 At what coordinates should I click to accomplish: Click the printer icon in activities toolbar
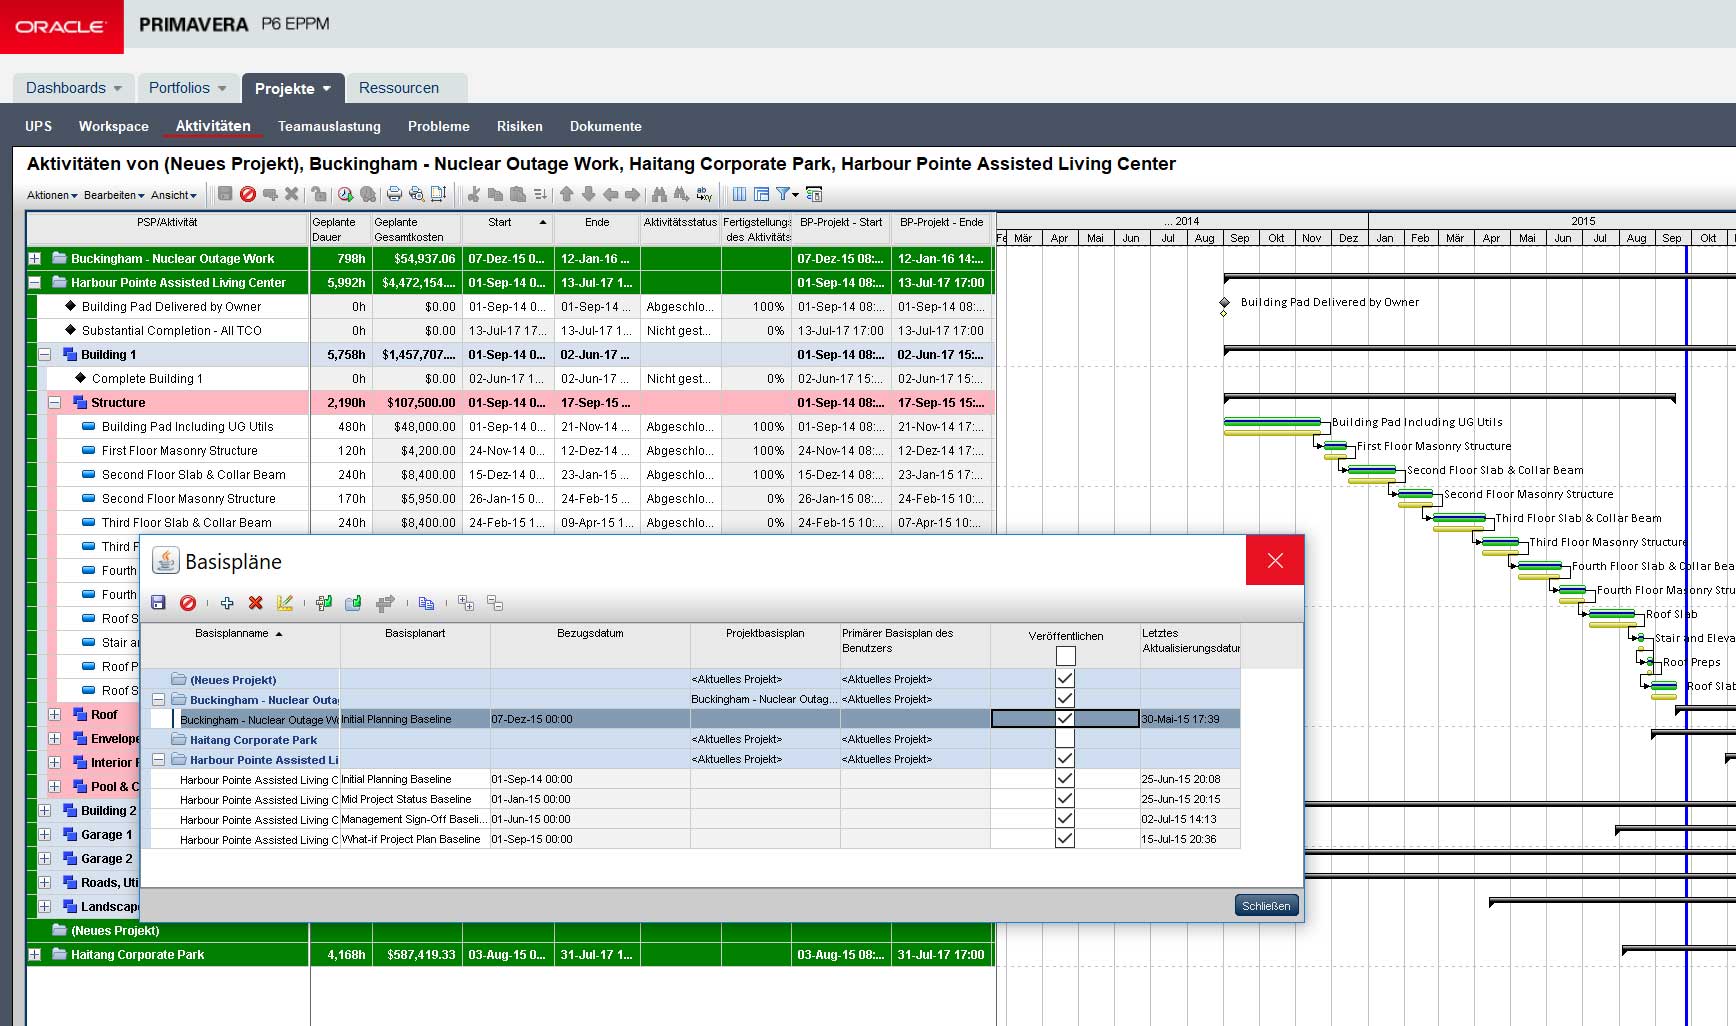(x=394, y=194)
